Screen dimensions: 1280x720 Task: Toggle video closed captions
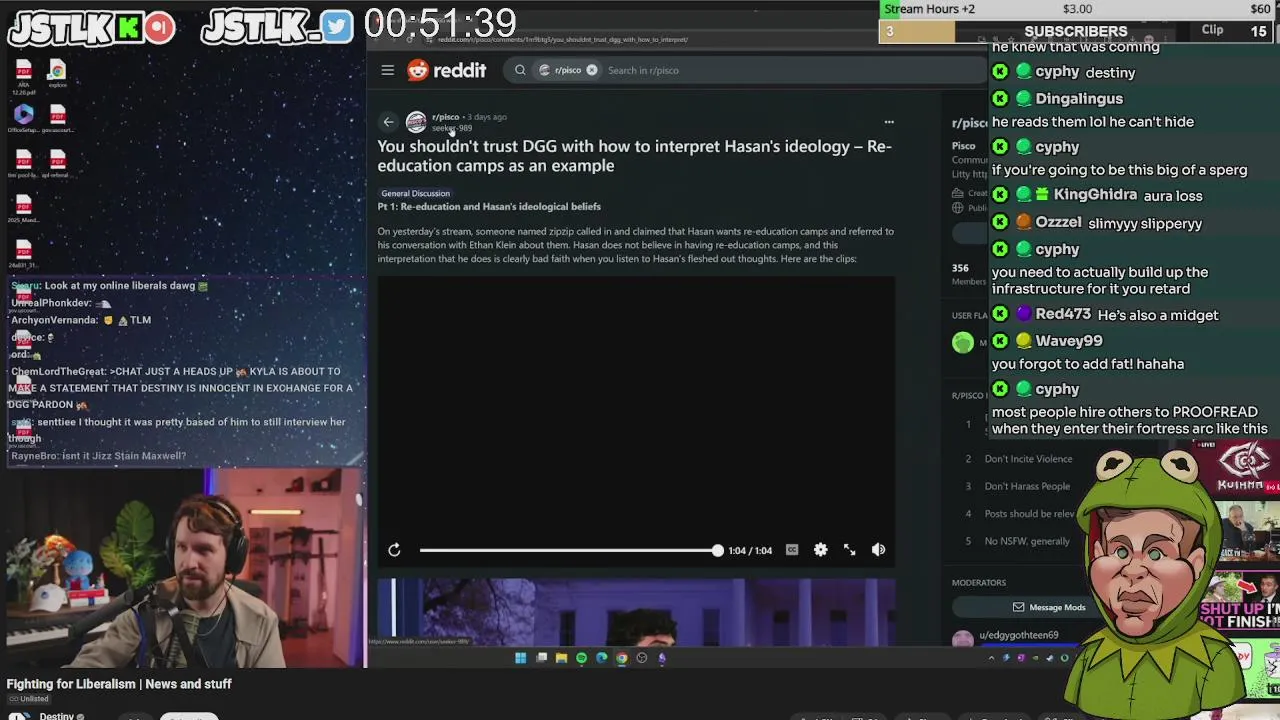pos(792,550)
